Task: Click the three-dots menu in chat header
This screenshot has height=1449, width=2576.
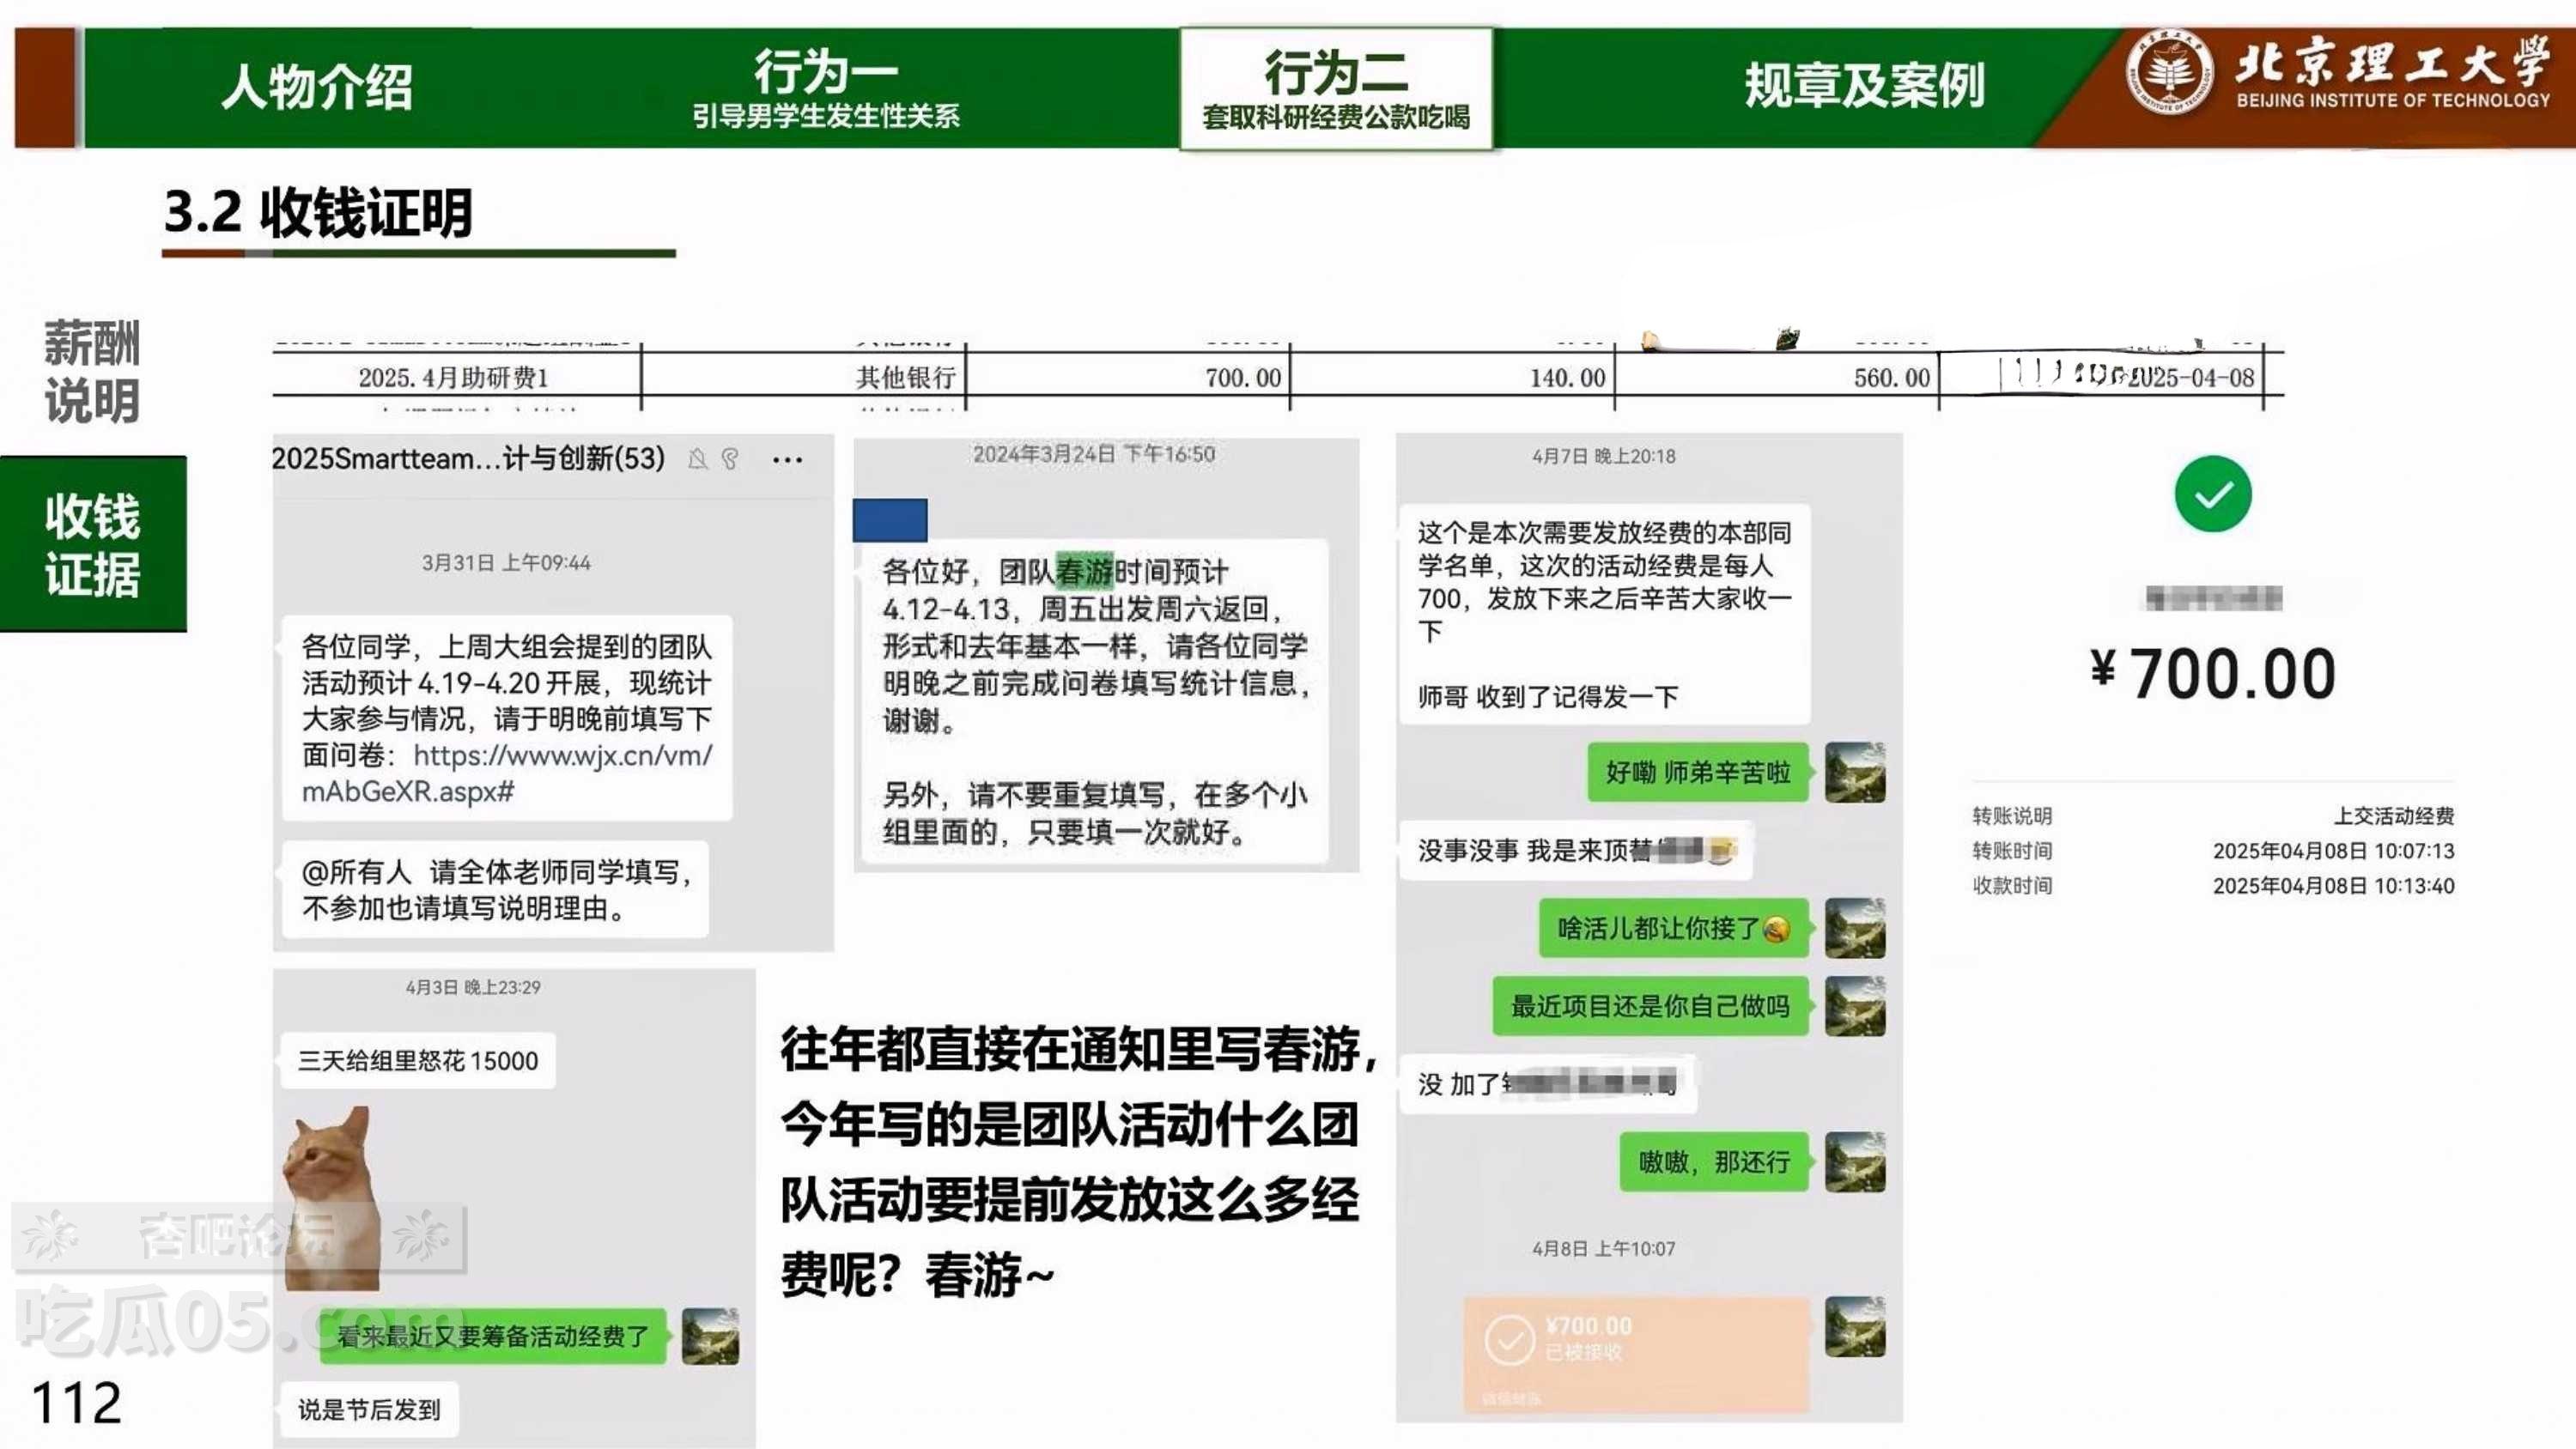Action: 787,459
